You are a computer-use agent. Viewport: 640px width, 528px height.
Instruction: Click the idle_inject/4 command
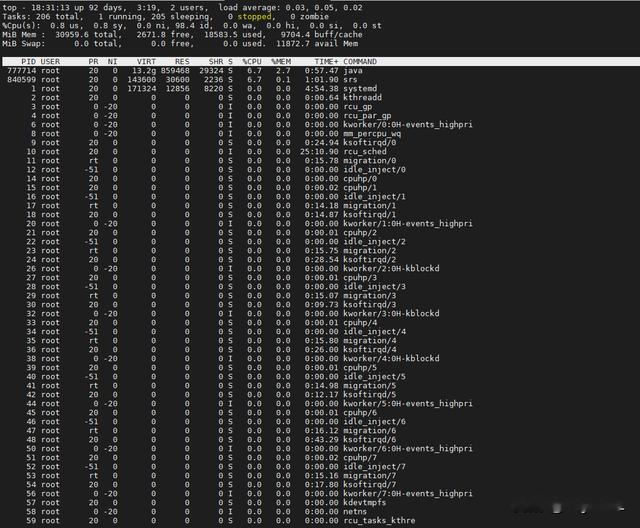coord(374,331)
